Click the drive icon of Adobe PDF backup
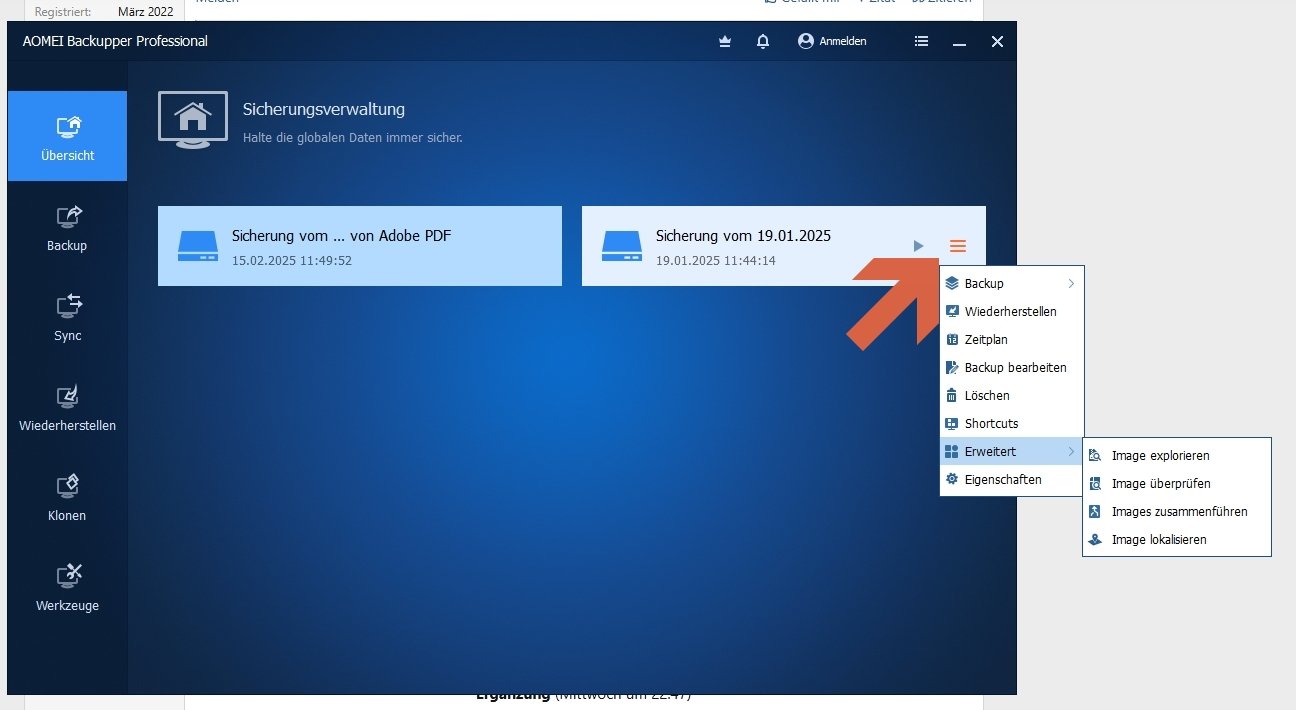 click(198, 246)
